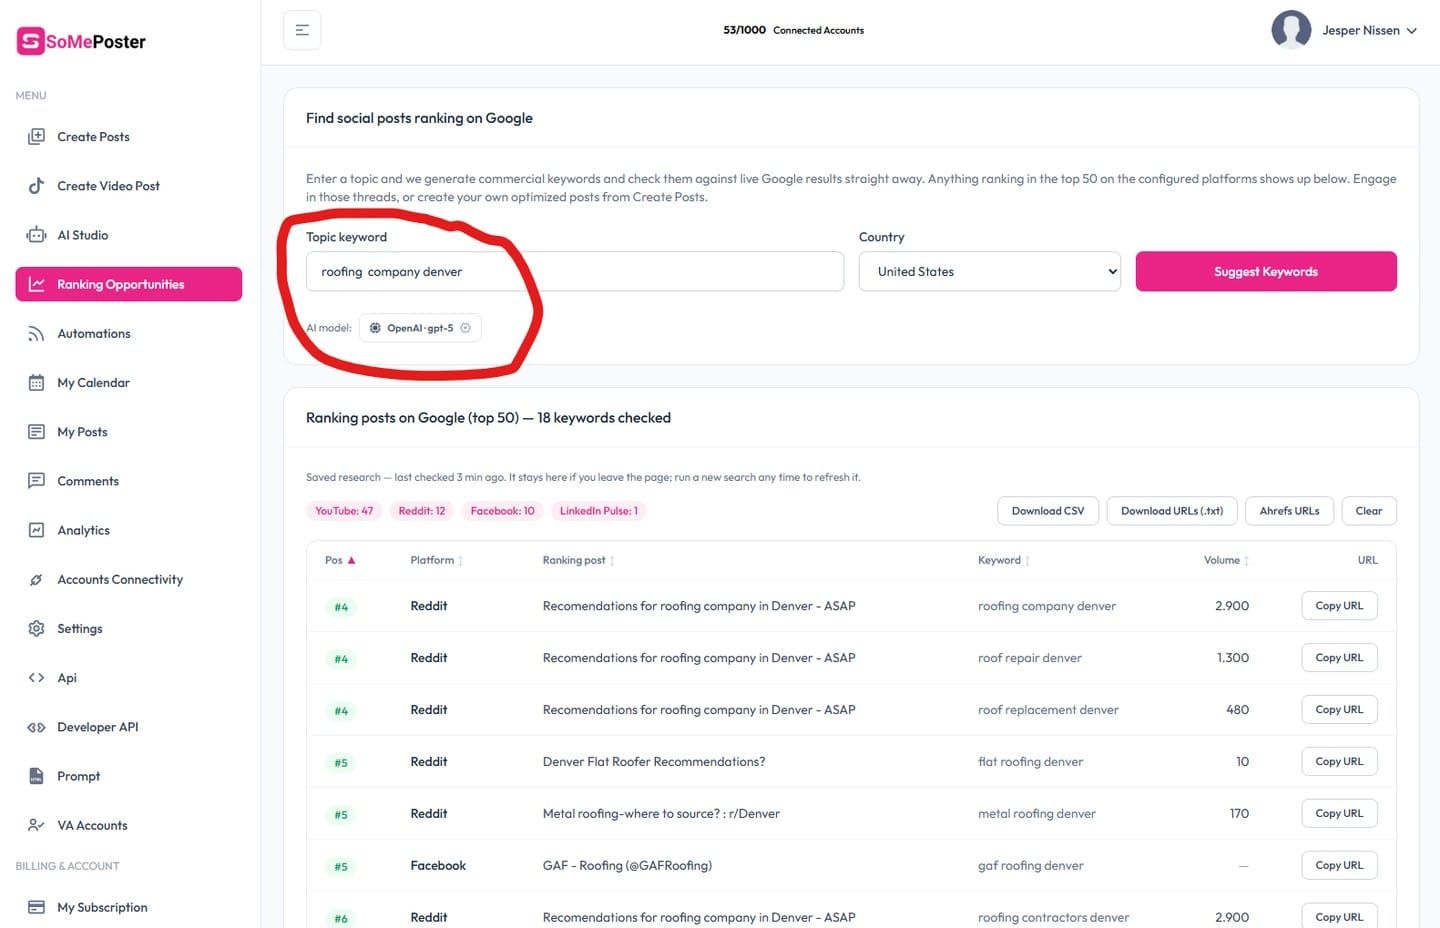The height and width of the screenshot is (928, 1440).
Task: Copy URL for roofing company denver row
Action: [1339, 606]
